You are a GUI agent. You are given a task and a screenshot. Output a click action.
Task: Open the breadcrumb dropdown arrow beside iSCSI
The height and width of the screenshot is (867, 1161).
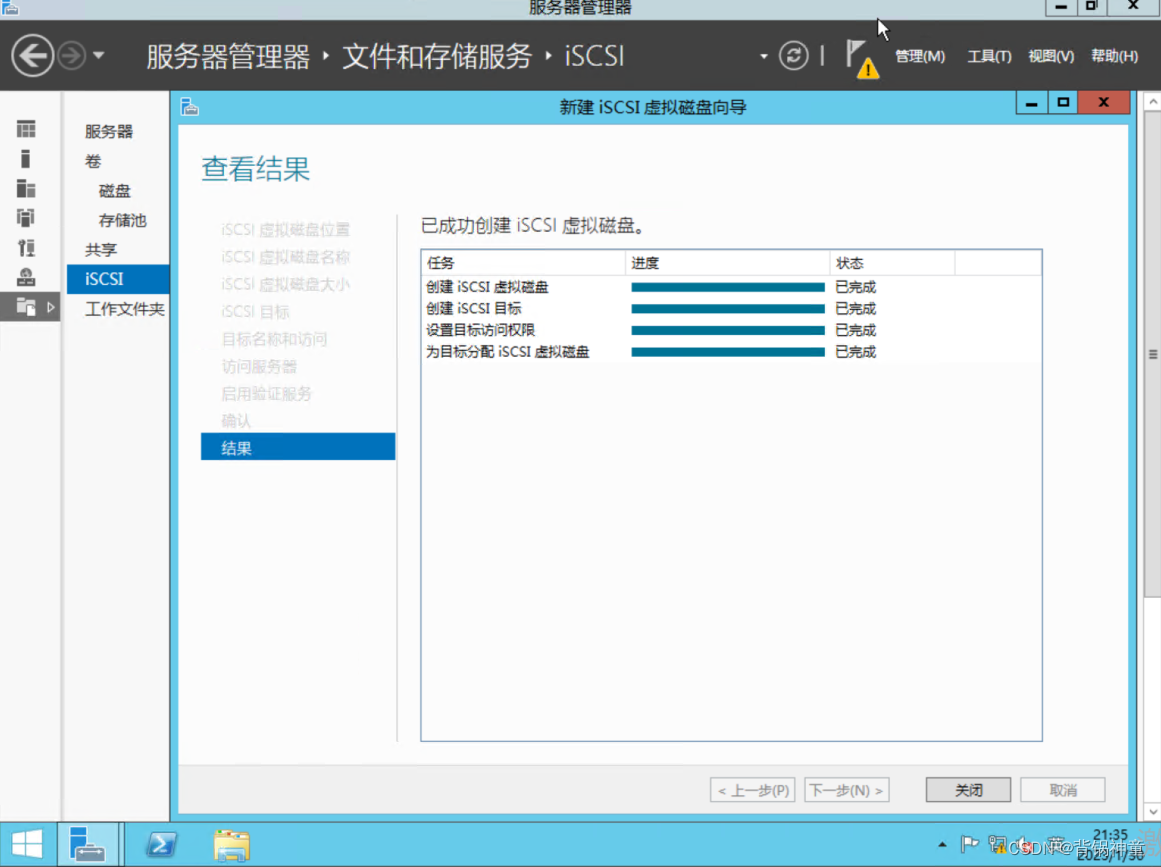point(763,57)
